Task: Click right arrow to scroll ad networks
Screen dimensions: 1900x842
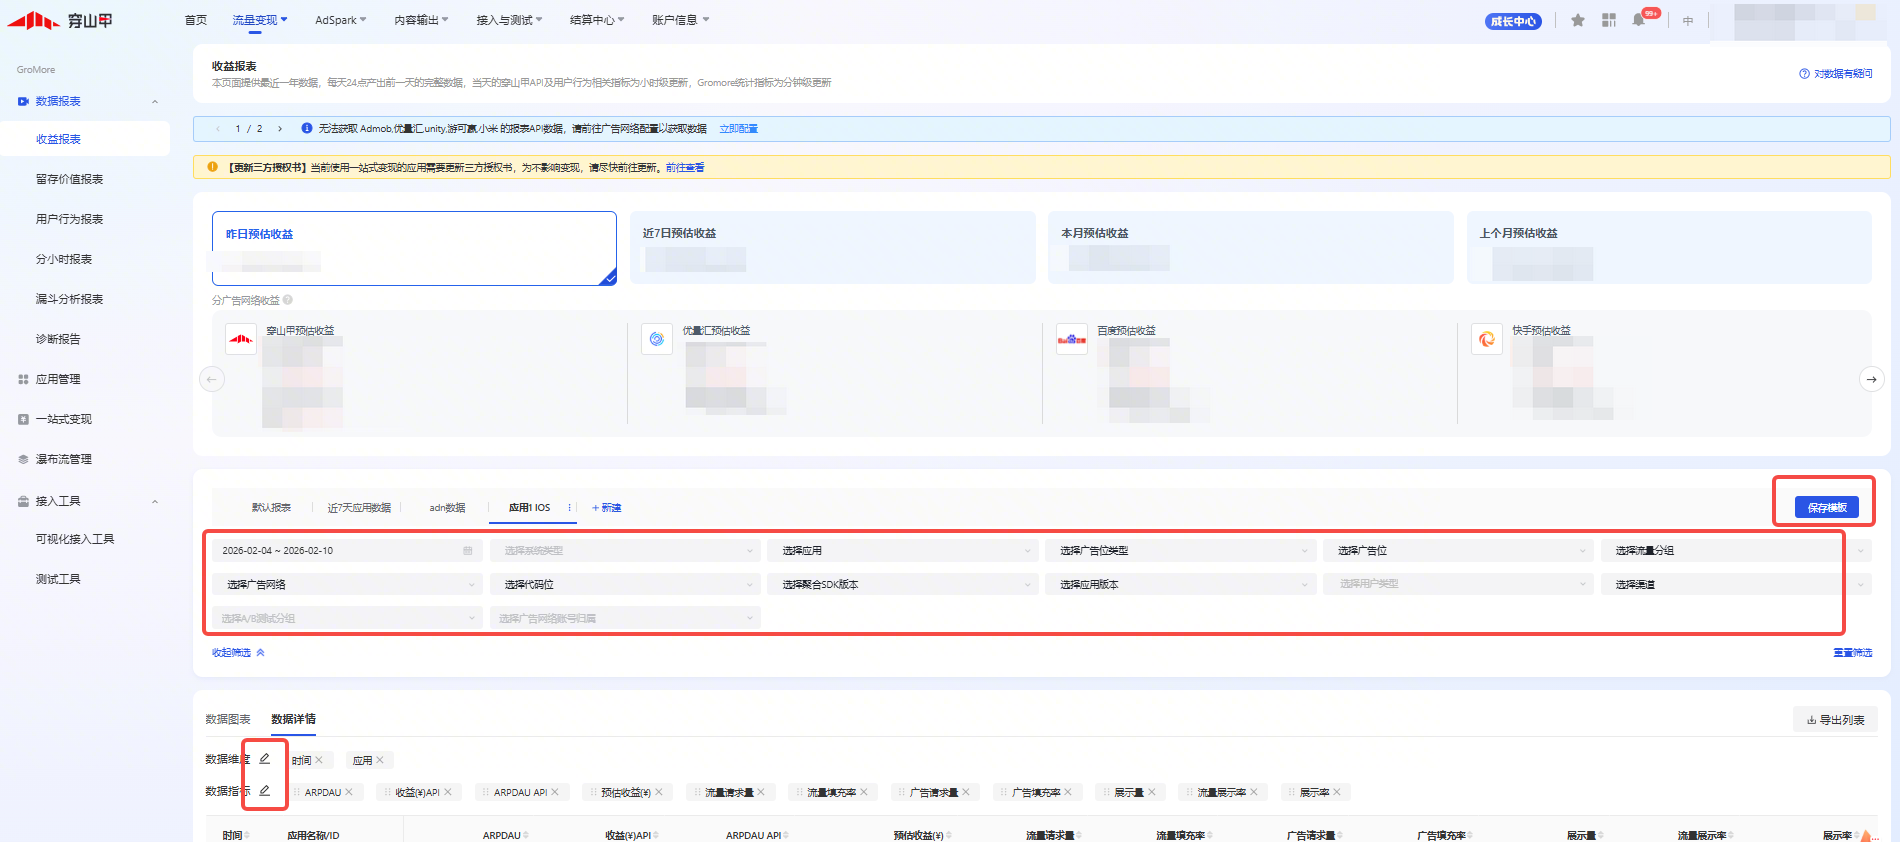Action: [1871, 379]
